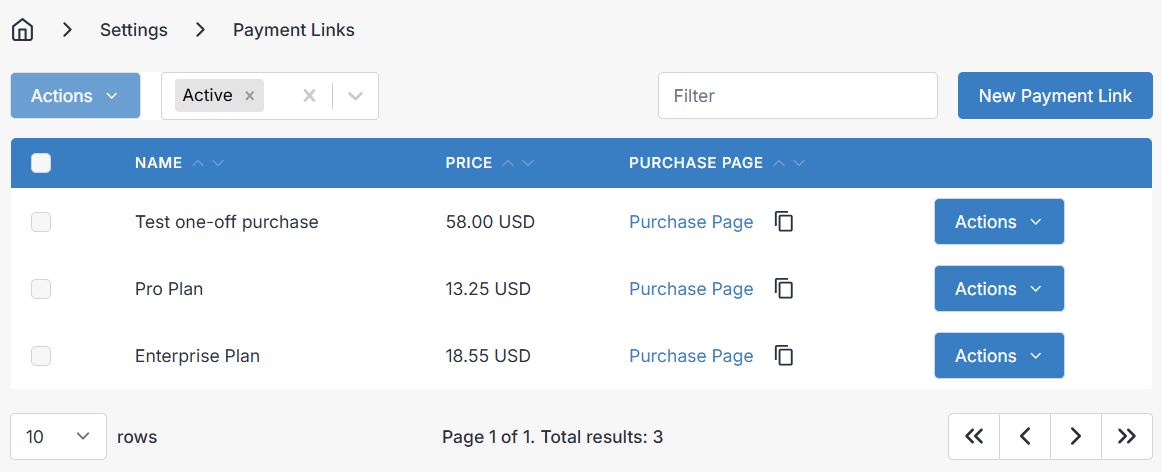
Task: Clear all status filter selections
Action: tap(310, 96)
